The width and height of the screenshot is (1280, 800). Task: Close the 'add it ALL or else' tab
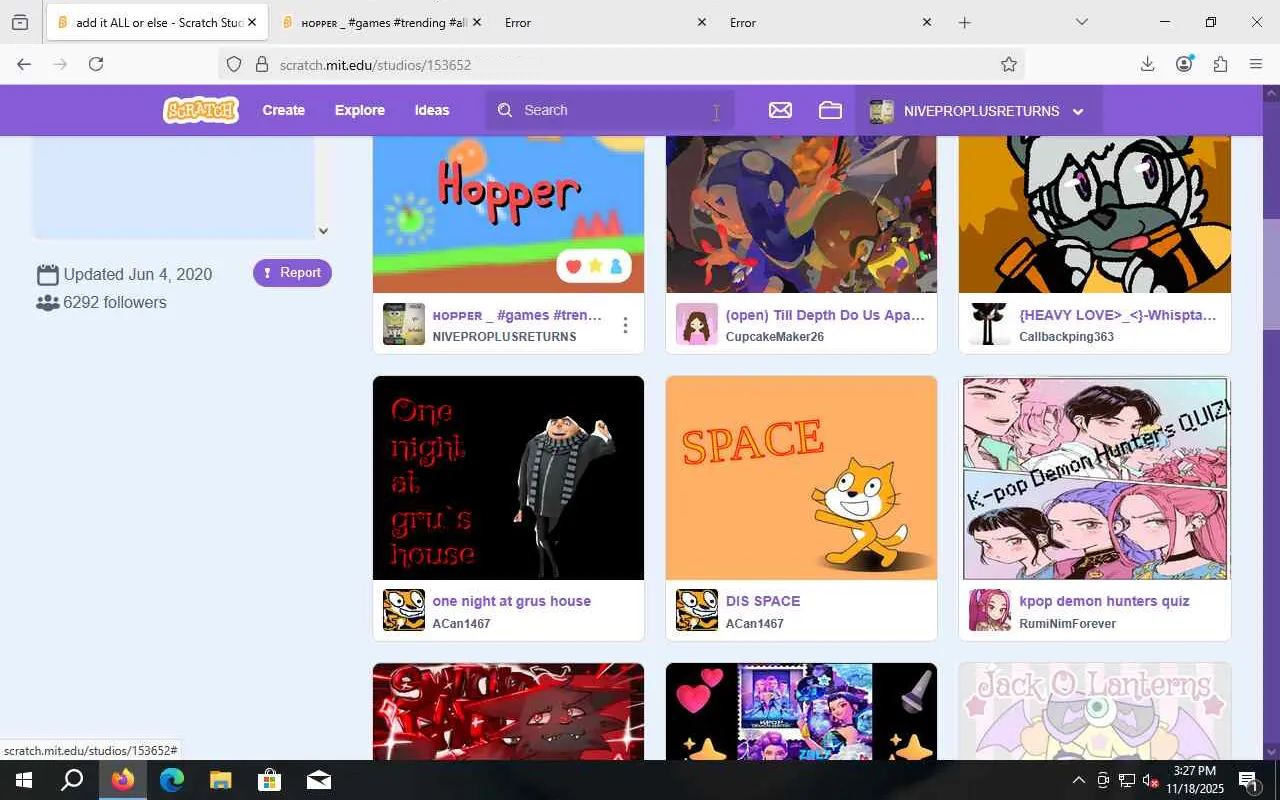coord(251,22)
